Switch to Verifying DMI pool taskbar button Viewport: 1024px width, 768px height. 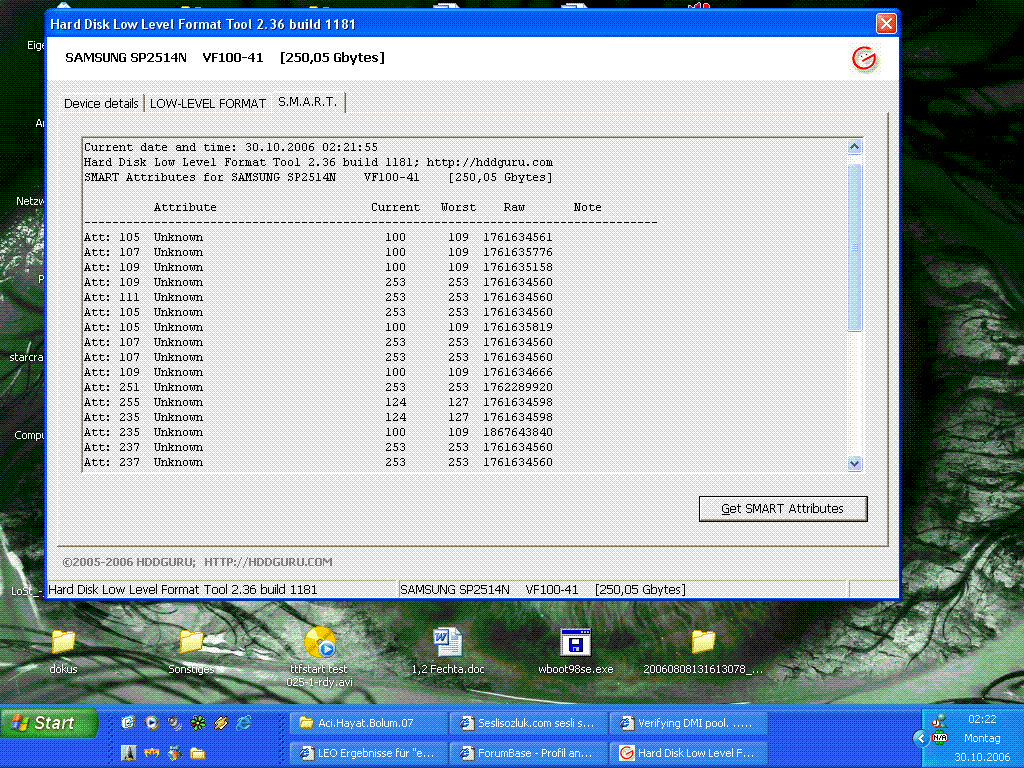click(x=688, y=723)
